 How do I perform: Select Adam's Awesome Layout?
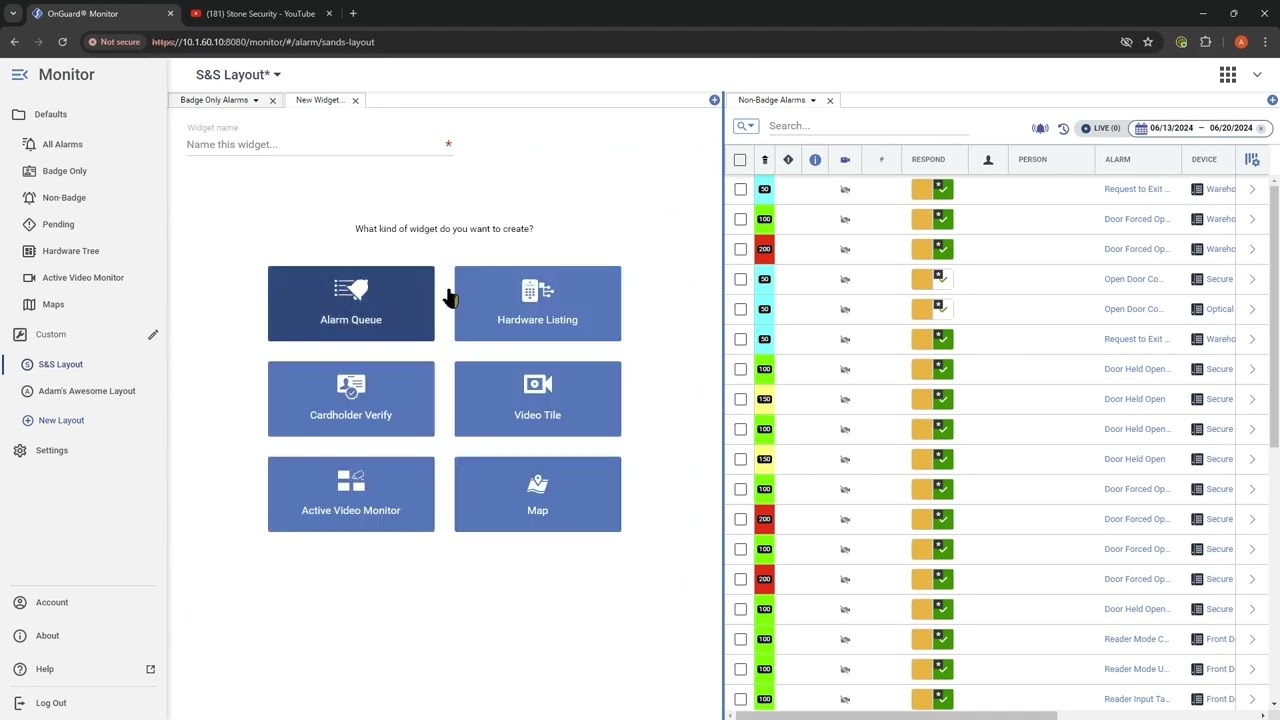[x=87, y=391]
